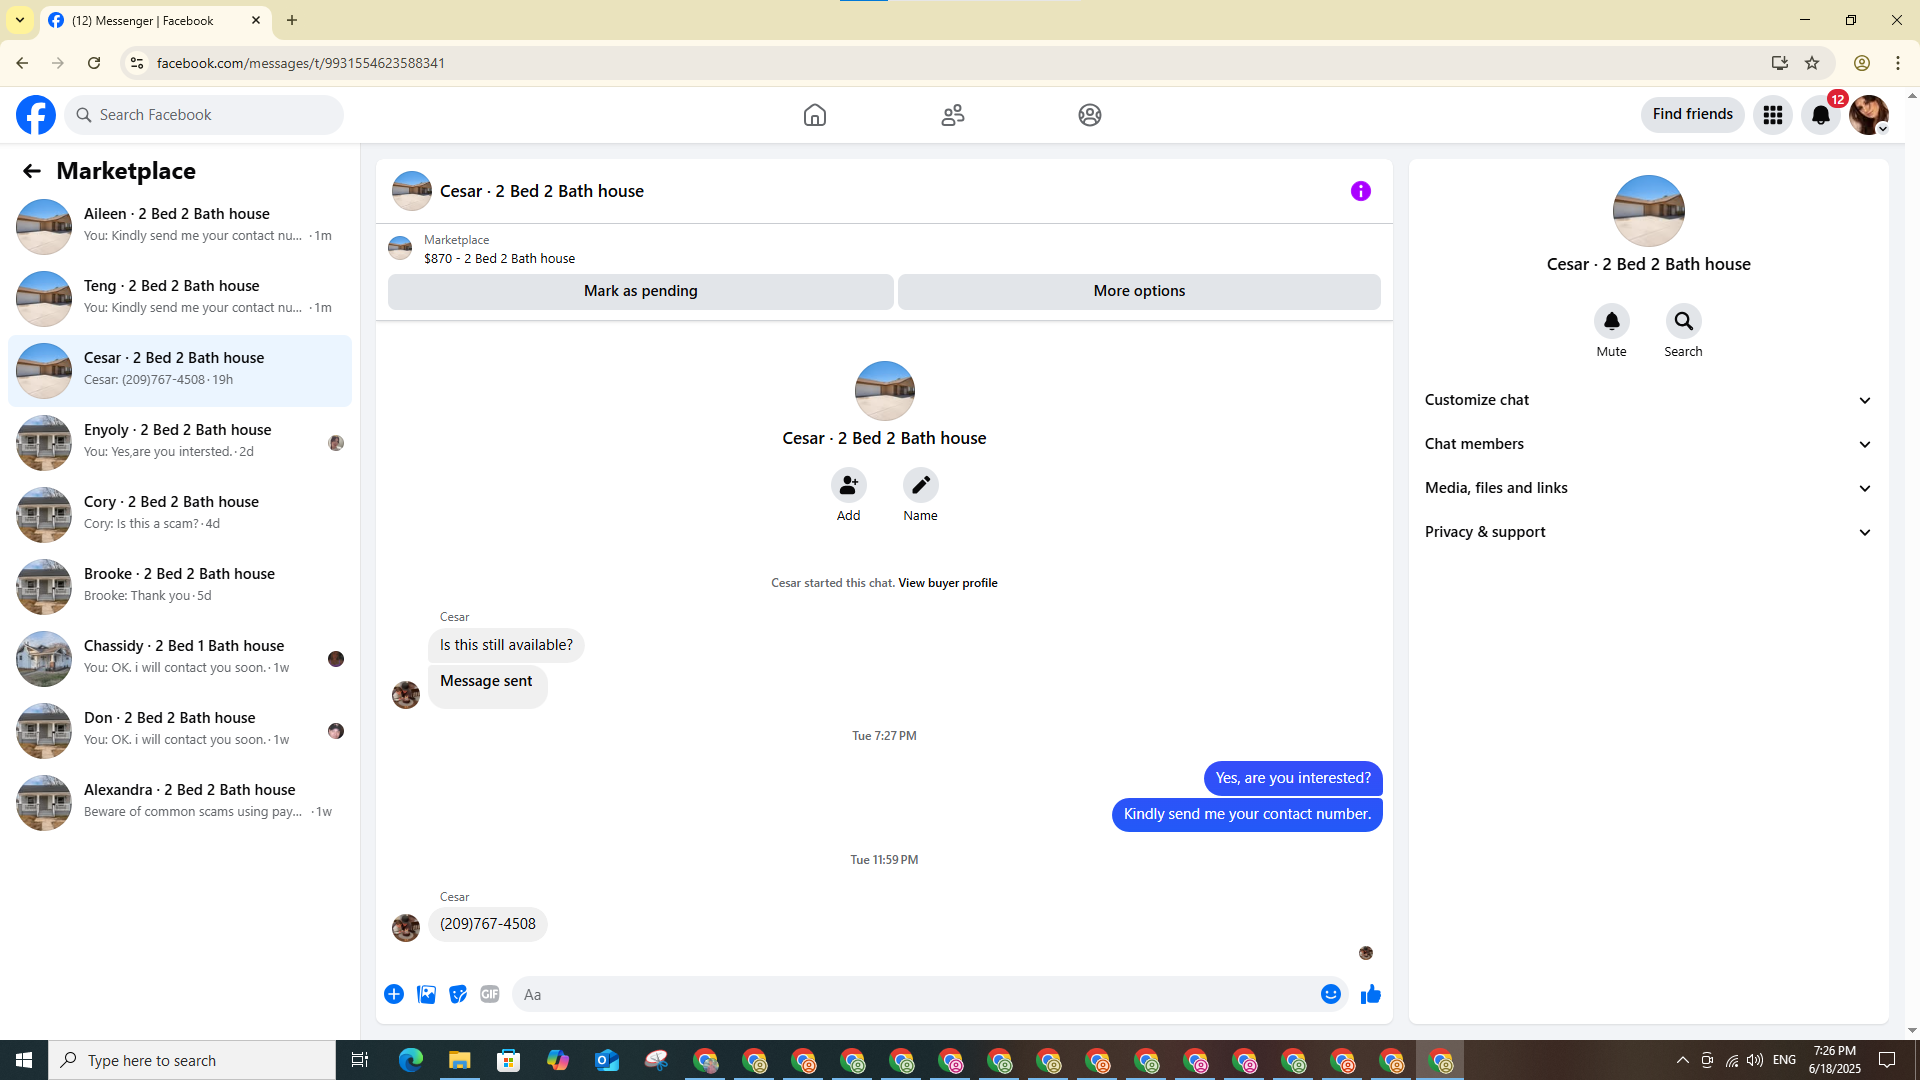Install app icon in the address bar
This screenshot has width=1920, height=1080.
coord(1779,63)
